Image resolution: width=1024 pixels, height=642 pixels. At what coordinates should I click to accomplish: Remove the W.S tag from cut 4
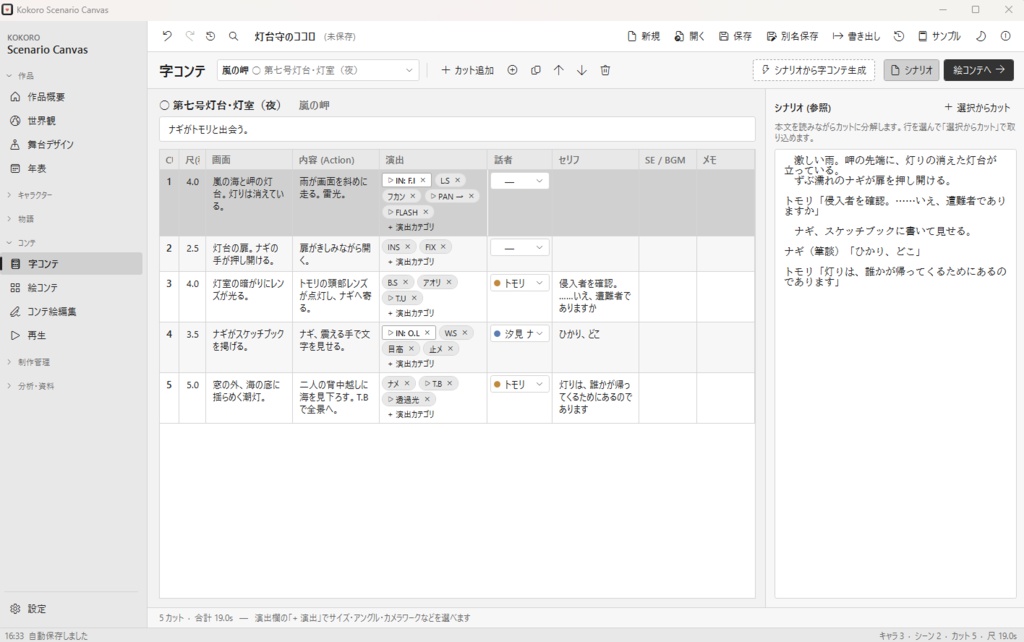[x=465, y=333]
